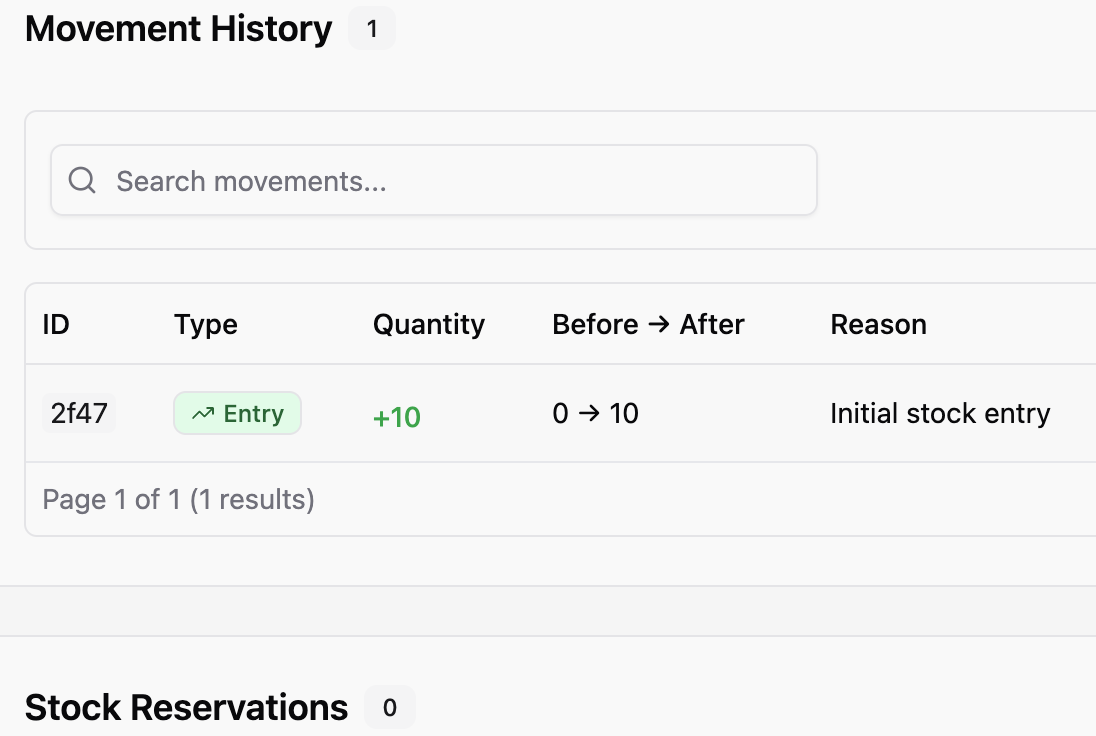Screen dimensions: 1096x736
Task: Sort by the ID column header
Action: pyautogui.click(x=56, y=324)
